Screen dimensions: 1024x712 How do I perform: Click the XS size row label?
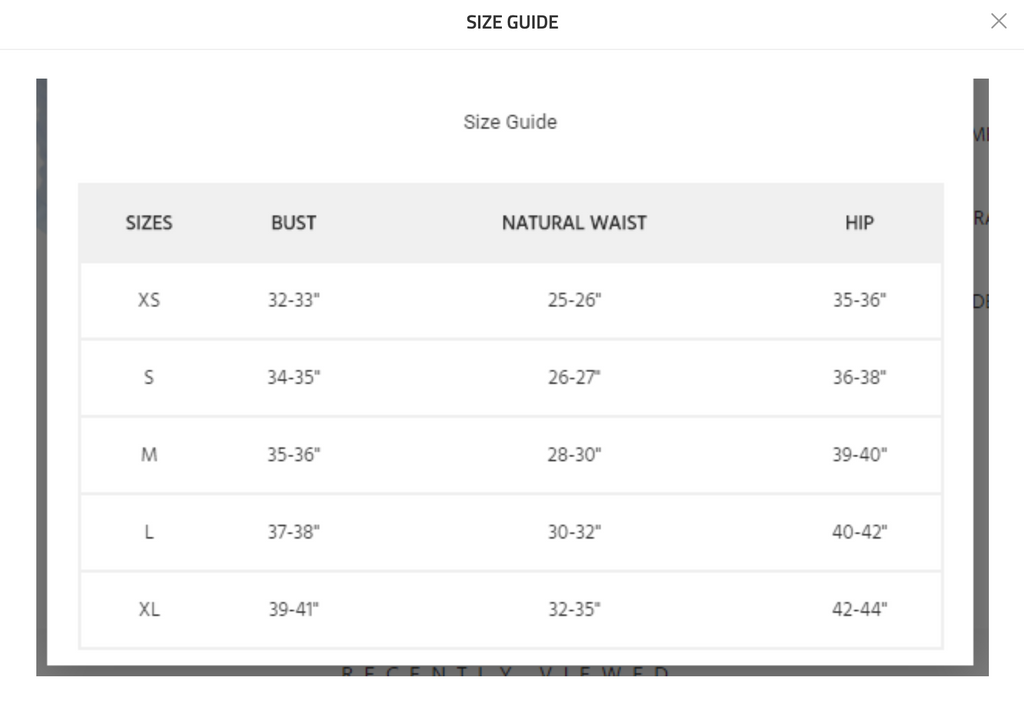pos(149,300)
